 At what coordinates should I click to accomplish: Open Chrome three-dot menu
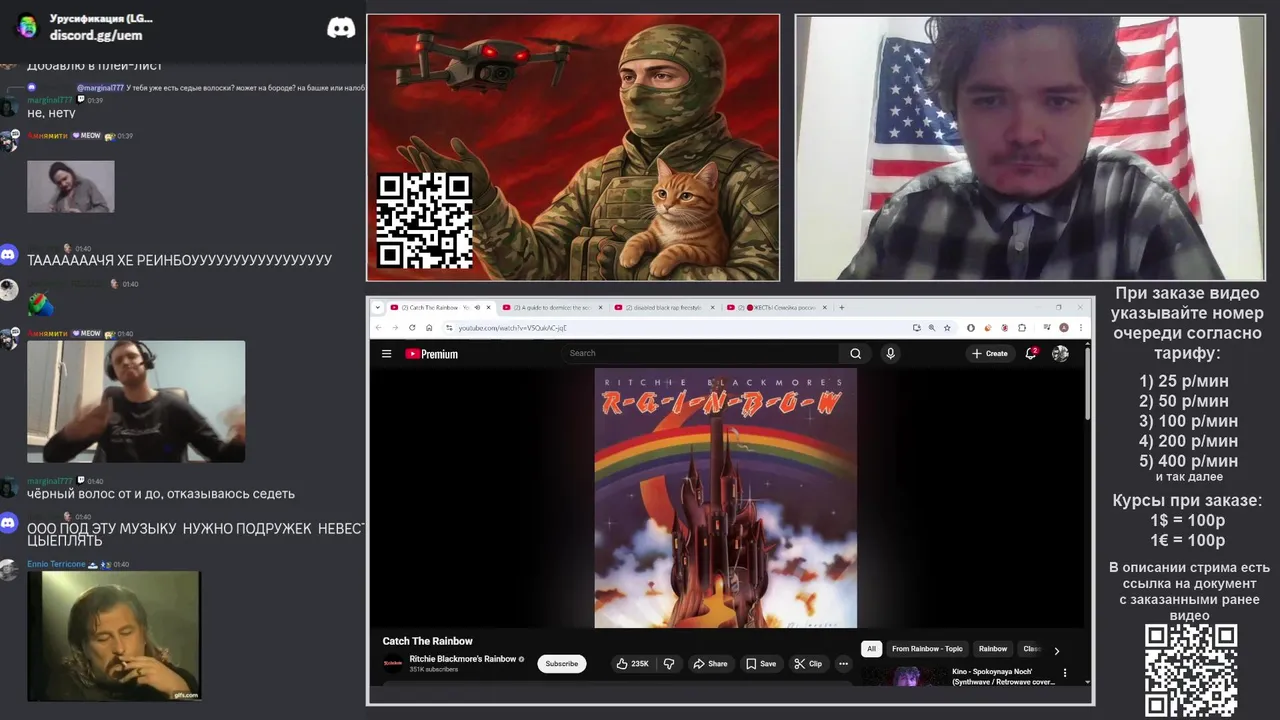(1081, 327)
